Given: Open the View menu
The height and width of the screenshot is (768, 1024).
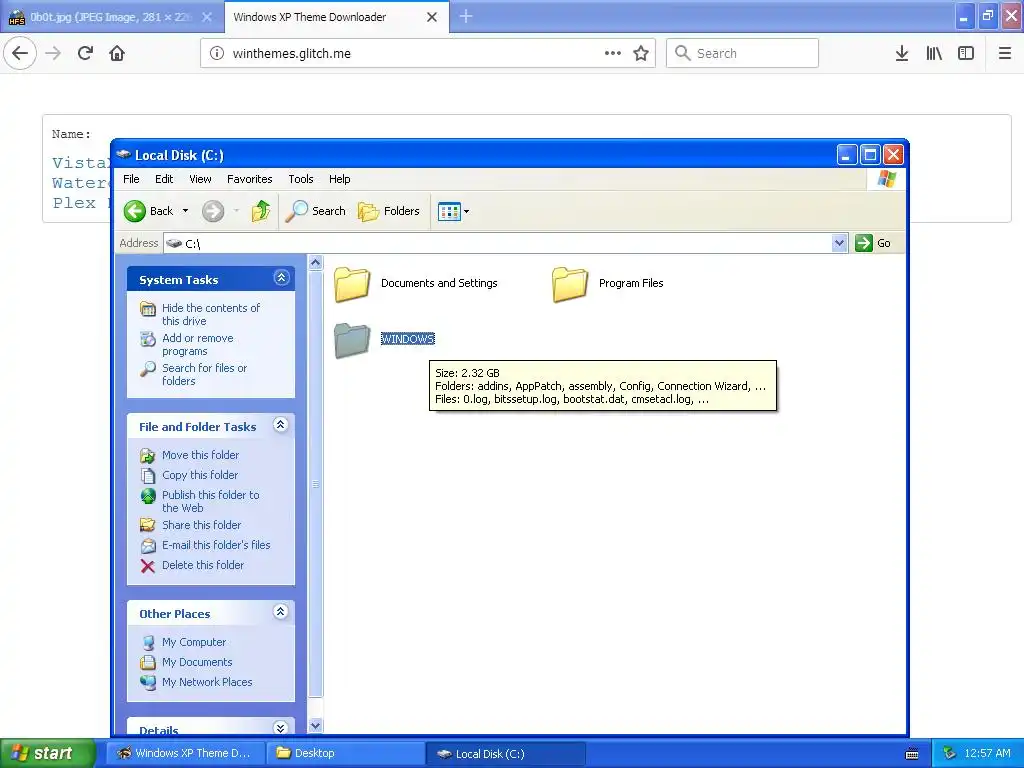Looking at the screenshot, I should pos(200,179).
